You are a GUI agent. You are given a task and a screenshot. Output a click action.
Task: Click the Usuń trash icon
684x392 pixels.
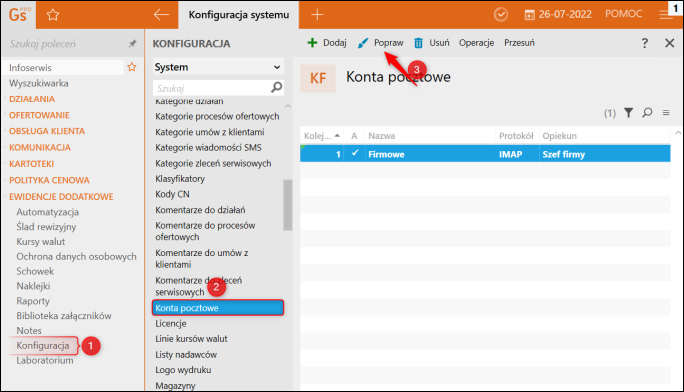click(x=418, y=43)
